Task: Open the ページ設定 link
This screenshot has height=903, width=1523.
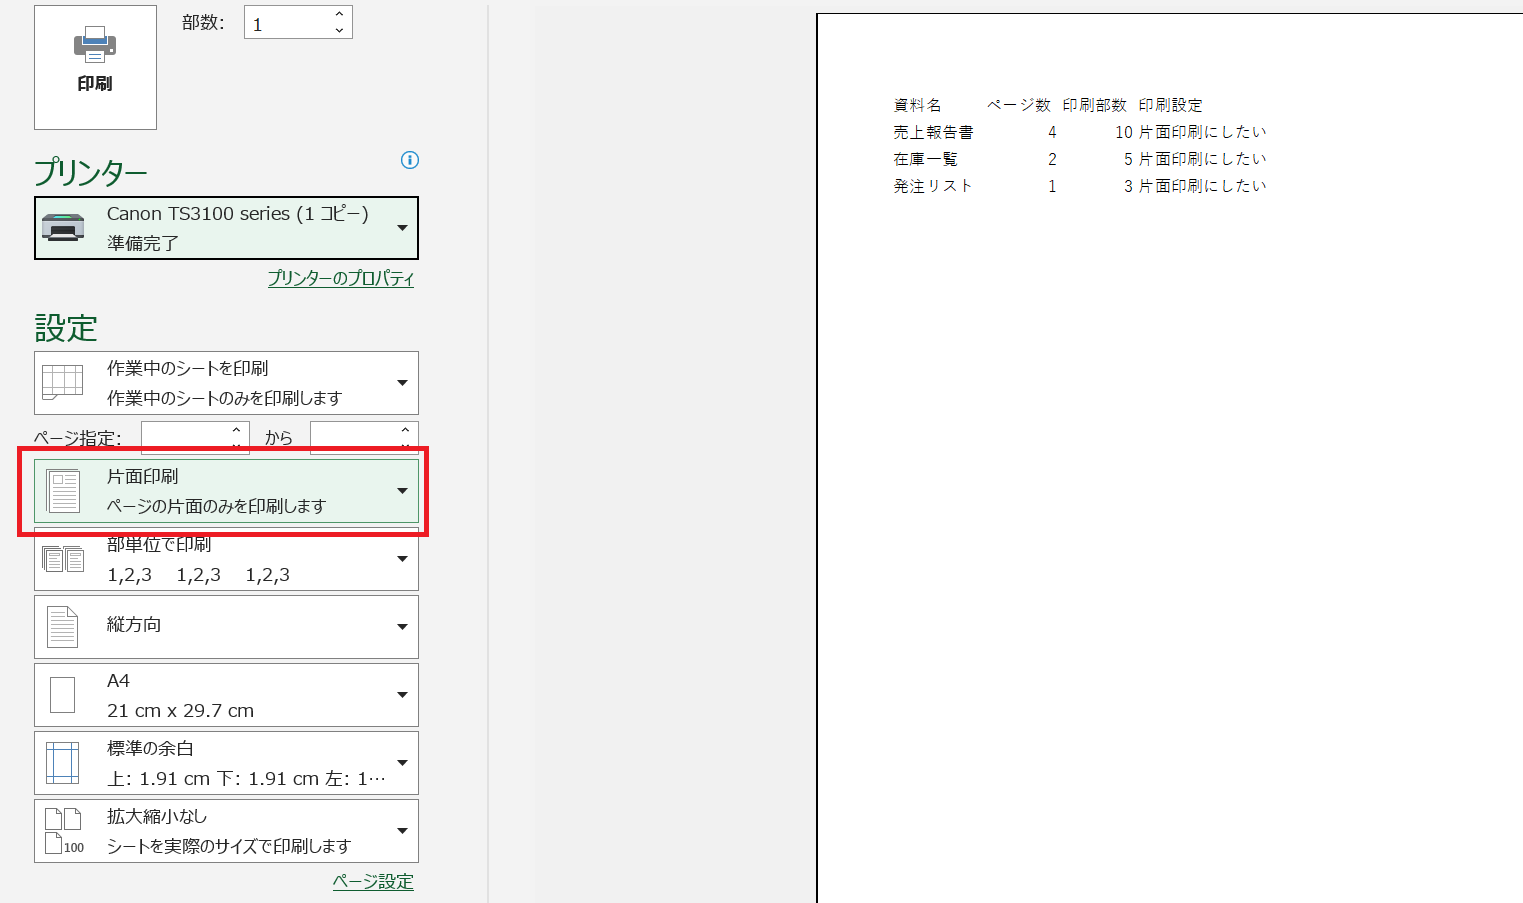Action: (x=373, y=881)
